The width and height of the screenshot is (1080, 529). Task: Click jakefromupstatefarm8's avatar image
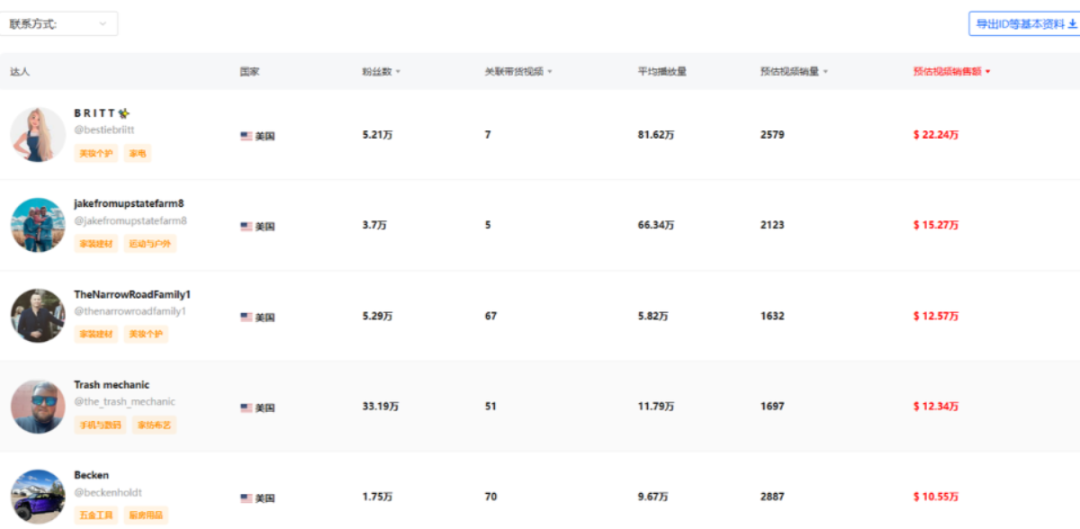pos(38,225)
